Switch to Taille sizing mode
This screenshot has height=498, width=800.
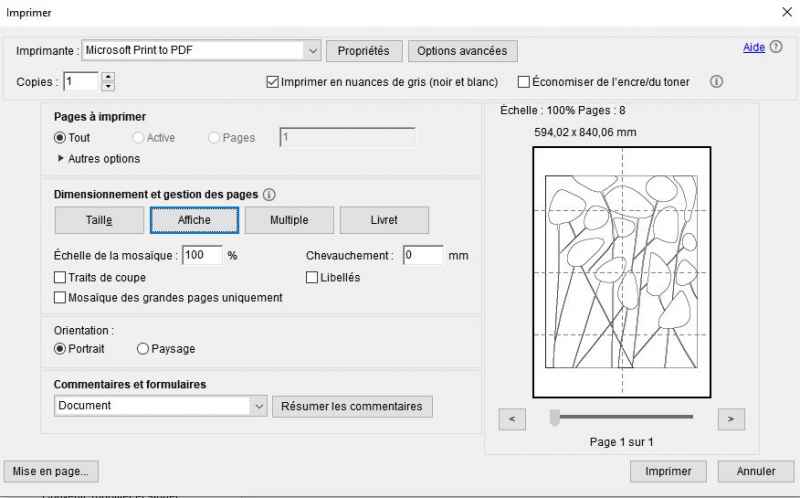tap(99, 220)
